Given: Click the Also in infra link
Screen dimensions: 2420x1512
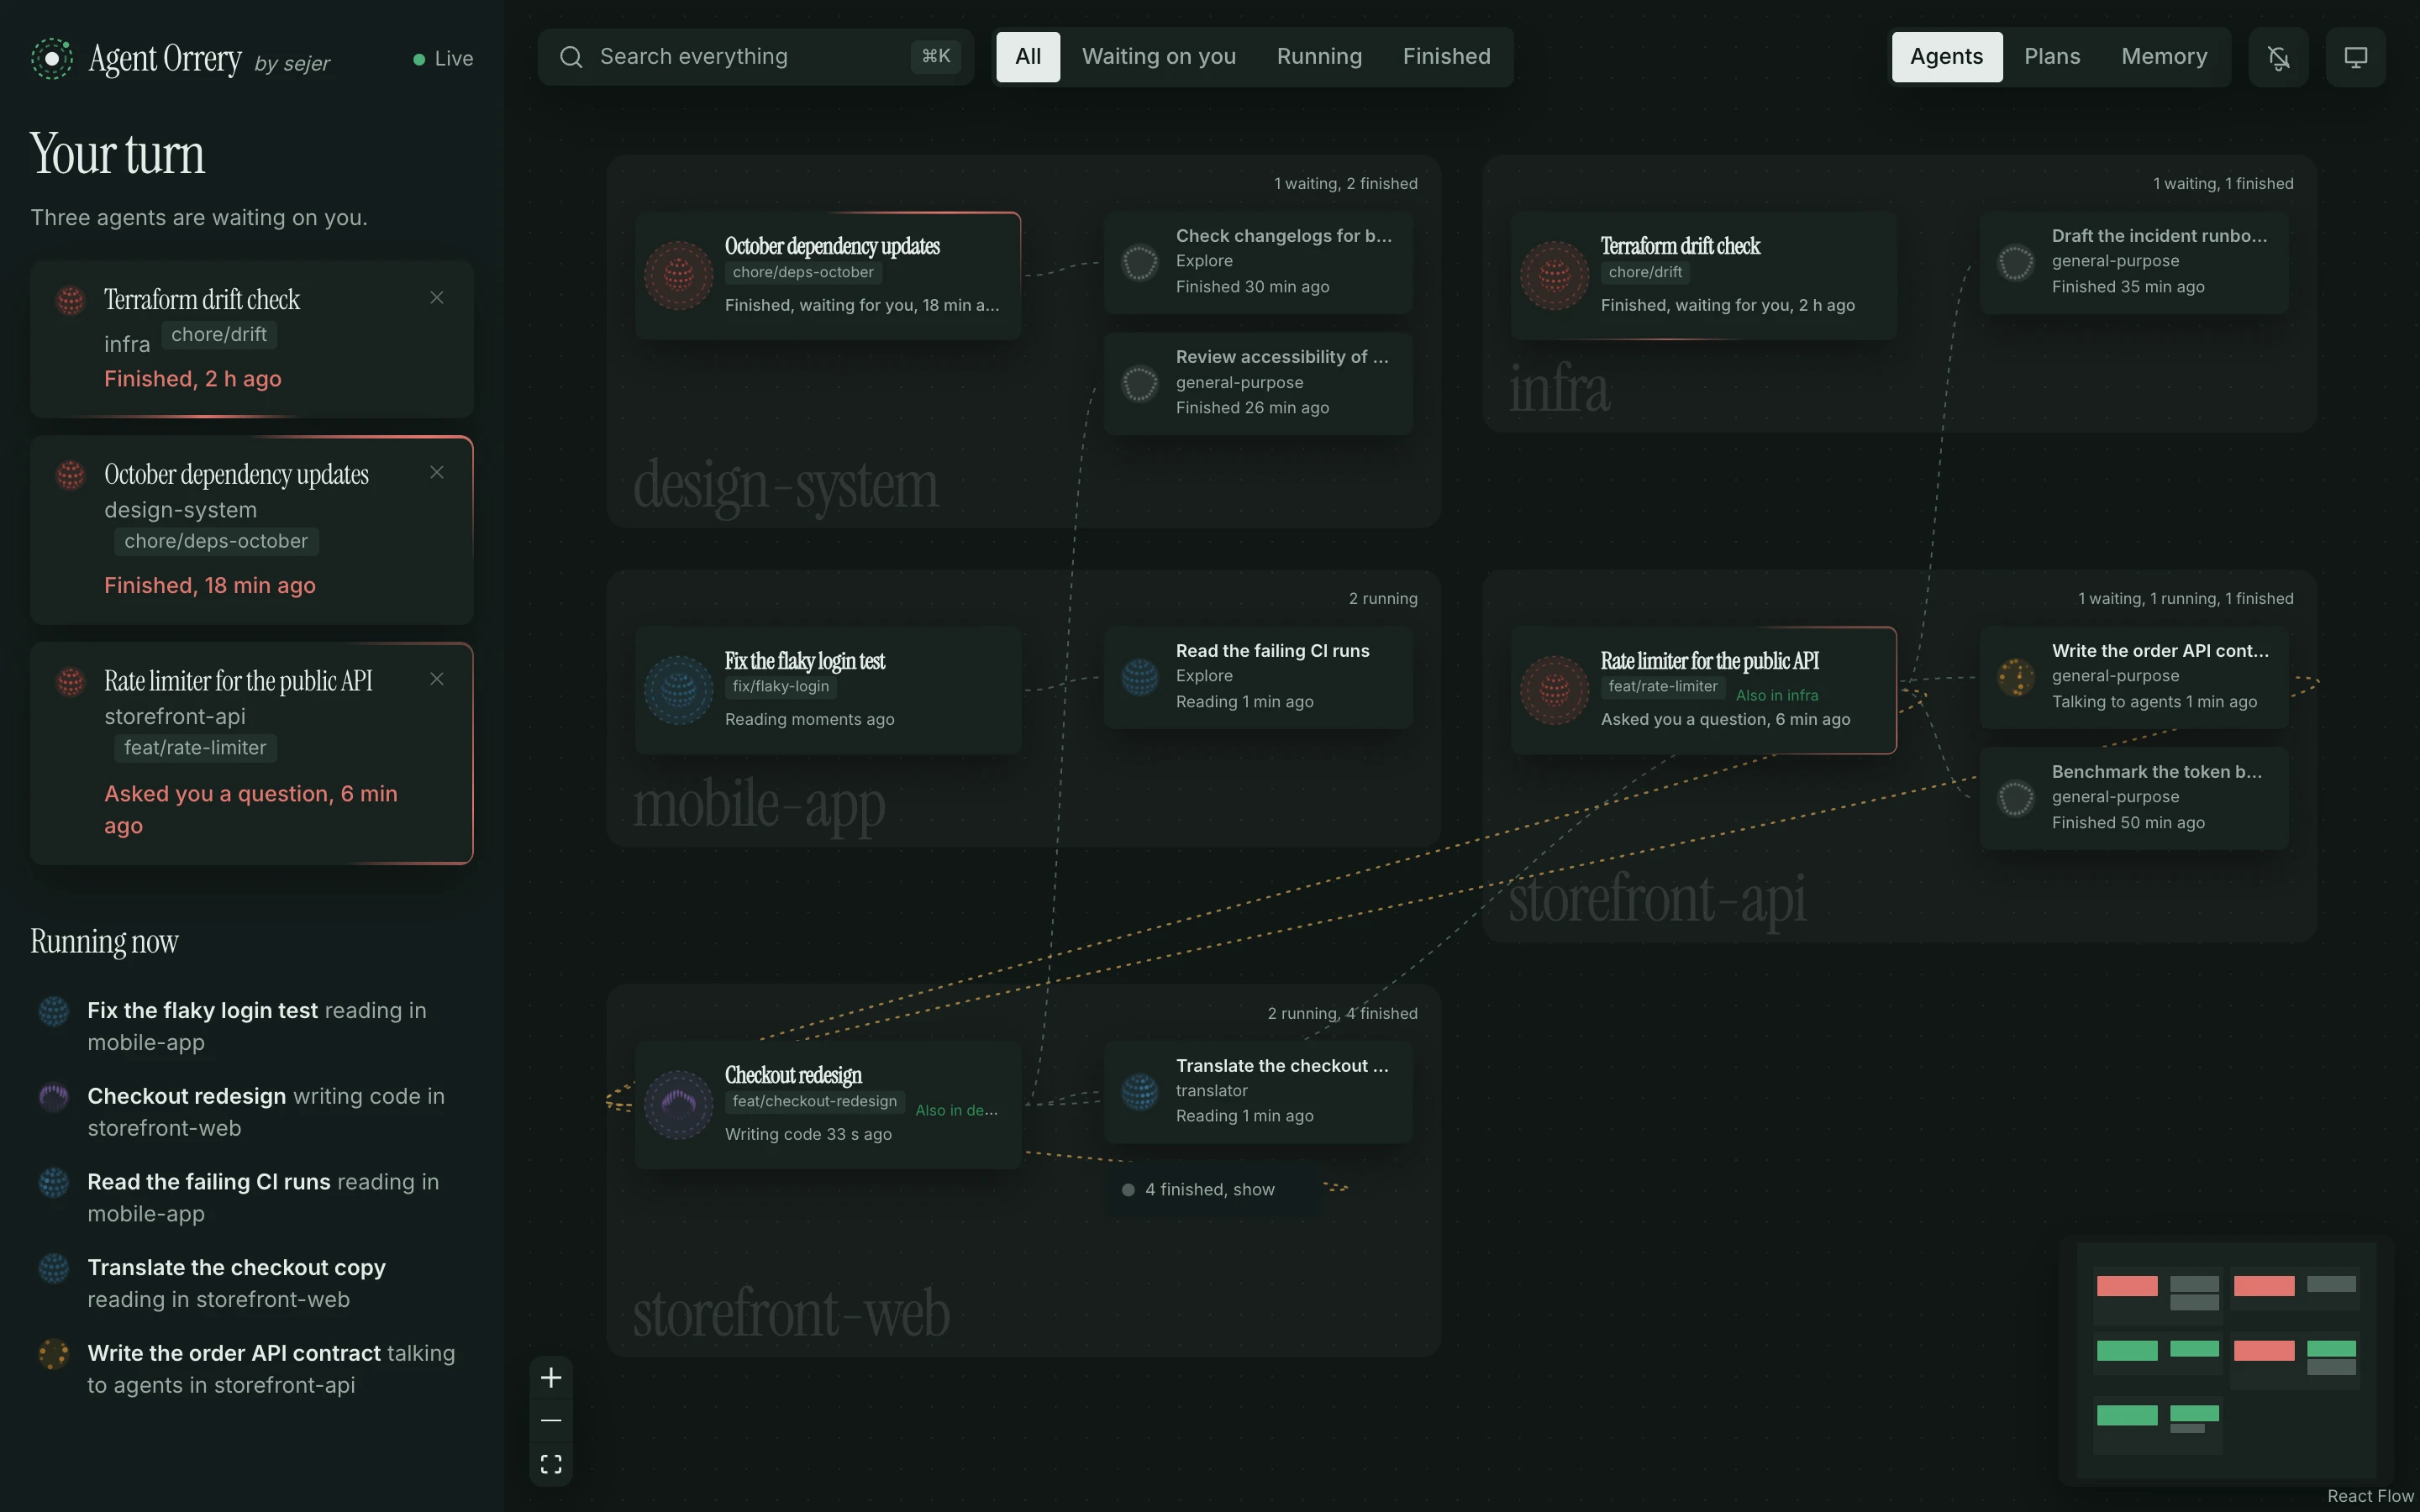Looking at the screenshot, I should pyautogui.click(x=1777, y=695).
